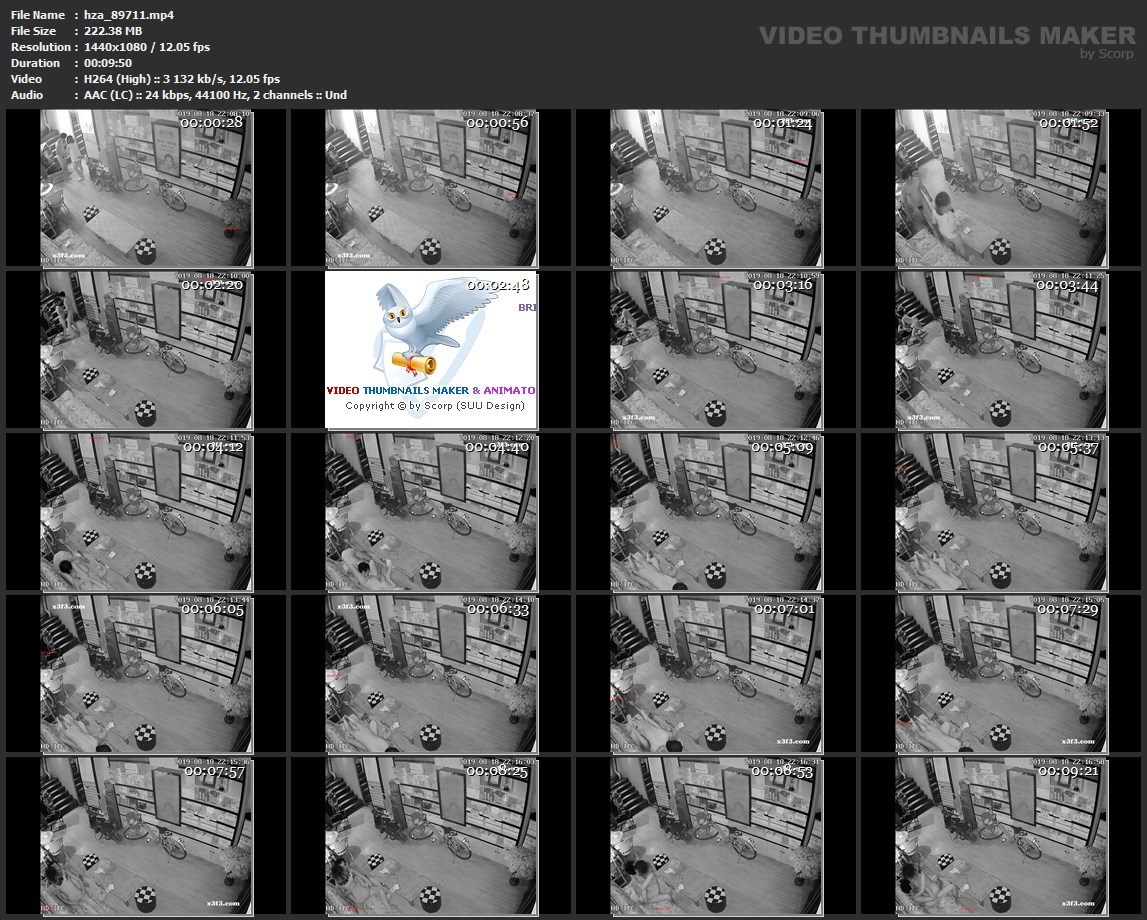This screenshot has width=1147, height=920.
Task: Select the frame at 00:01:52
Action: tap(1001, 188)
